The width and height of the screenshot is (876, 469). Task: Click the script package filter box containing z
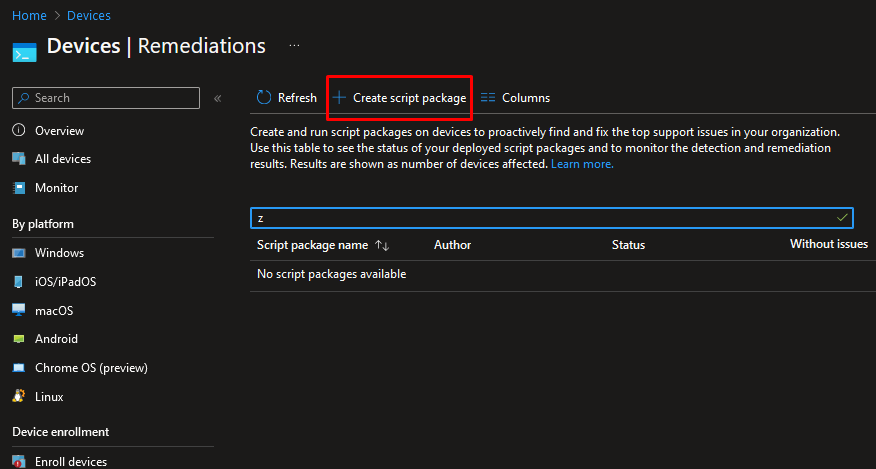pos(551,217)
